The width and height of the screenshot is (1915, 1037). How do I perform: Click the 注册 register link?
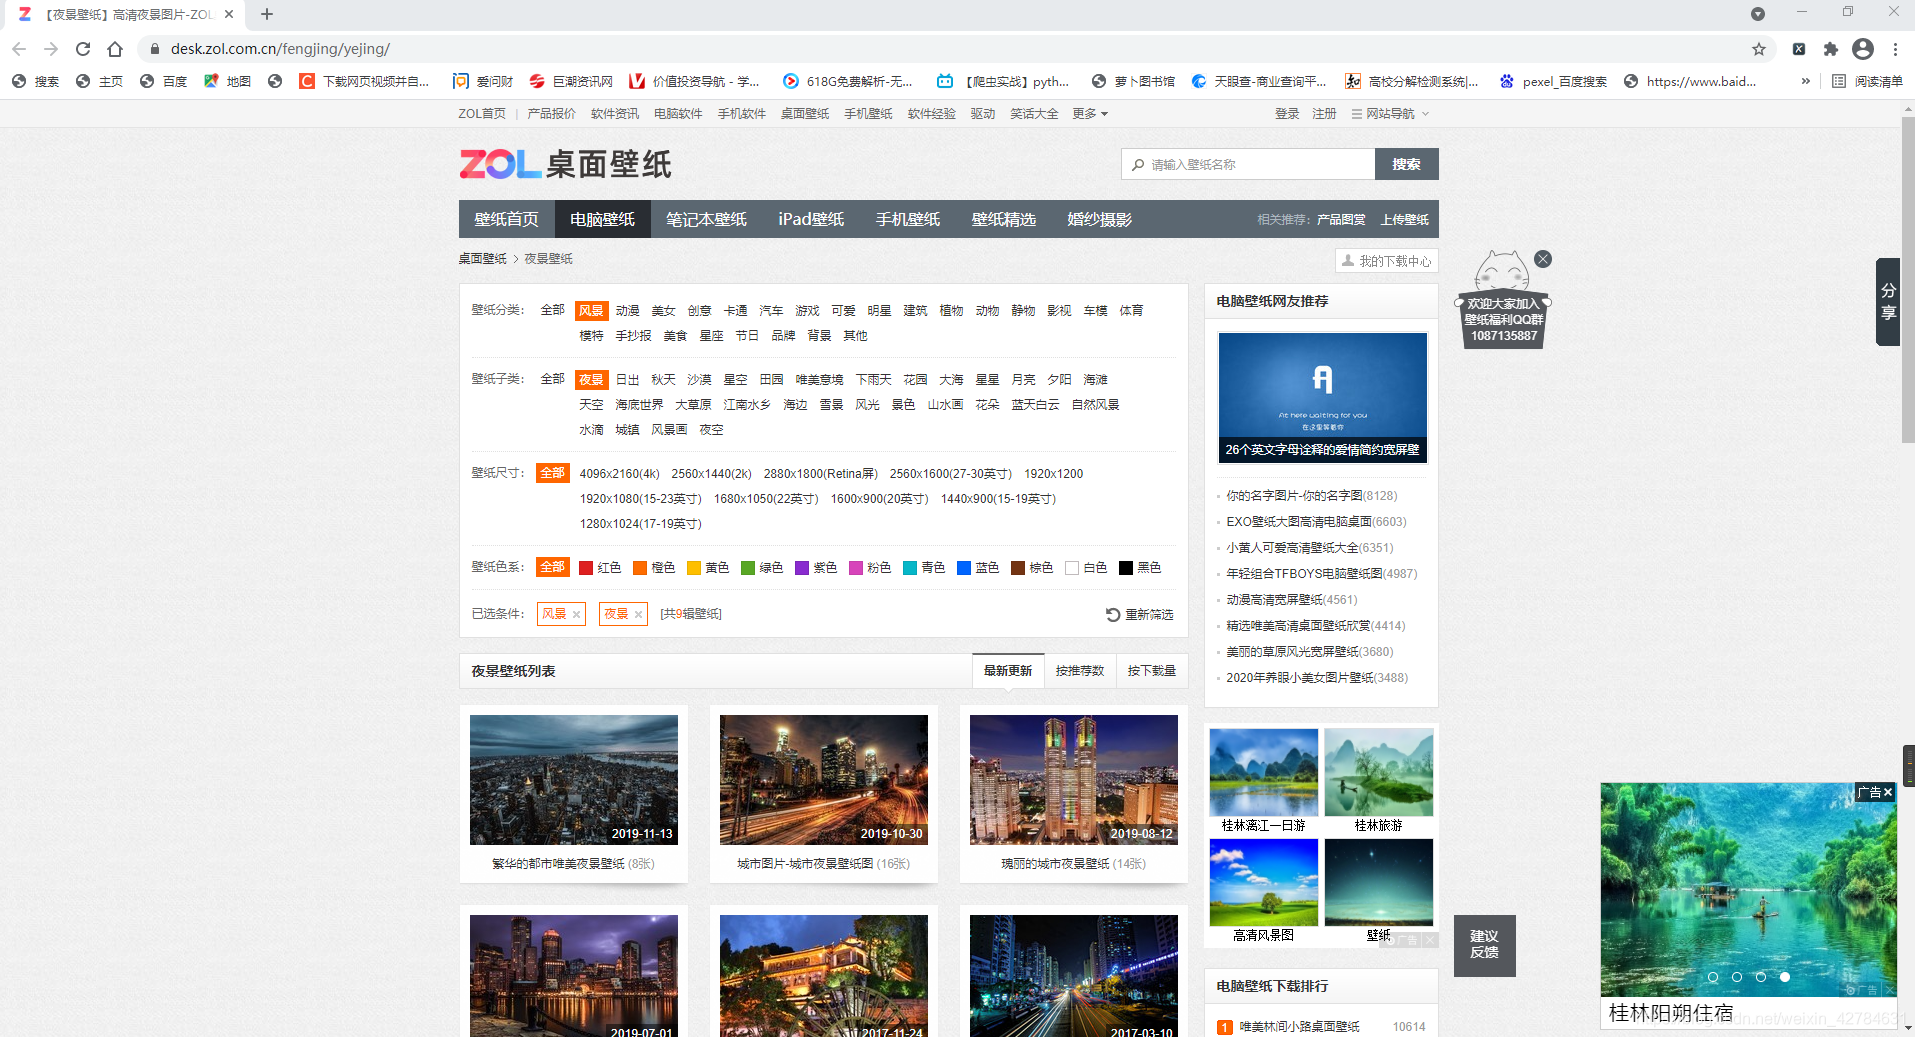pos(1324,114)
